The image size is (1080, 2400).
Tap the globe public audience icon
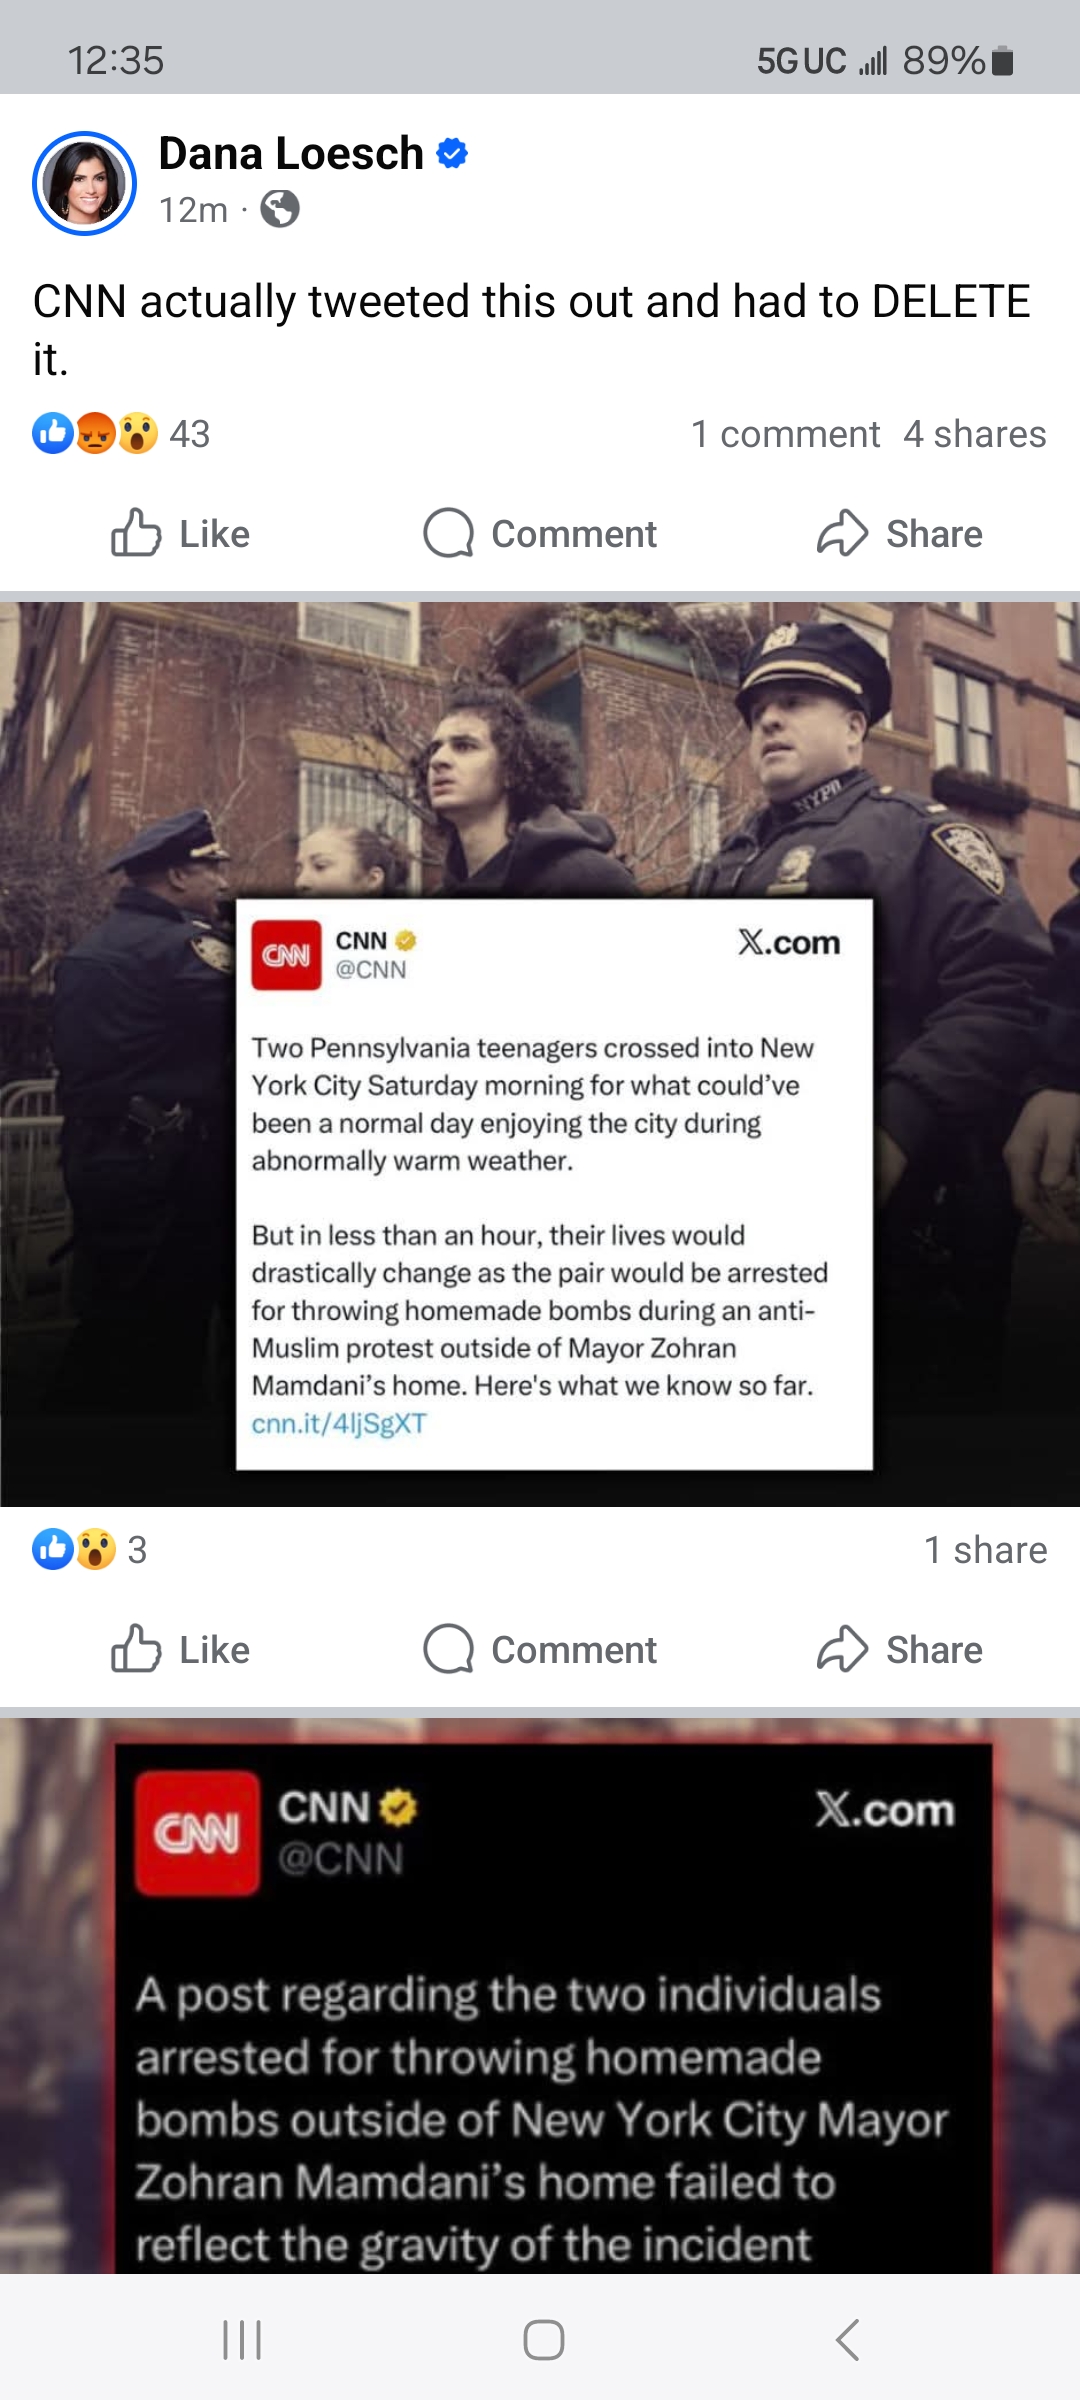click(280, 209)
